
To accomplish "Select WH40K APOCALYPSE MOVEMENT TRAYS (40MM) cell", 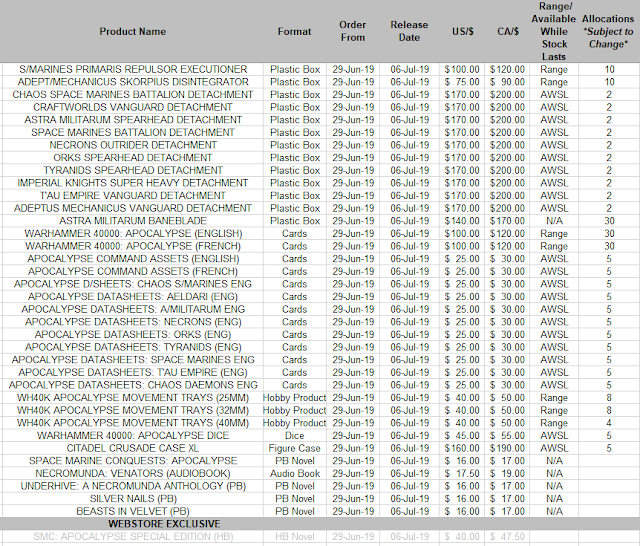I will click(133, 423).
